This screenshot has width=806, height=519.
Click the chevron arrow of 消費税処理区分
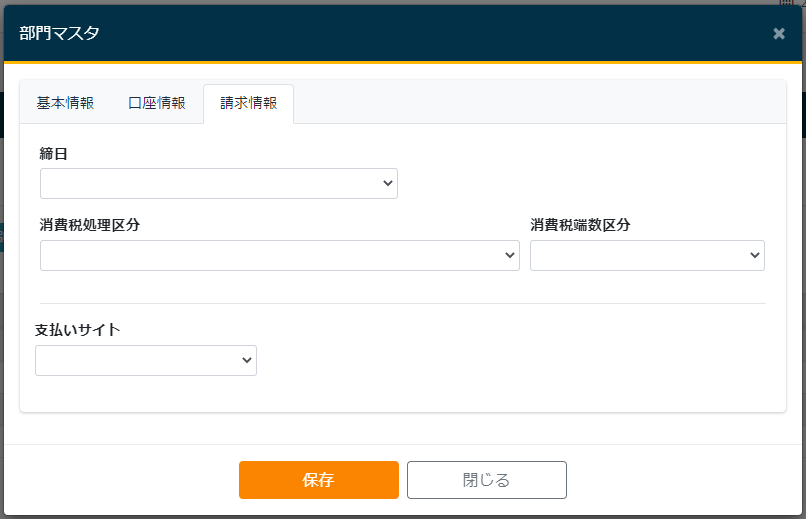(510, 256)
